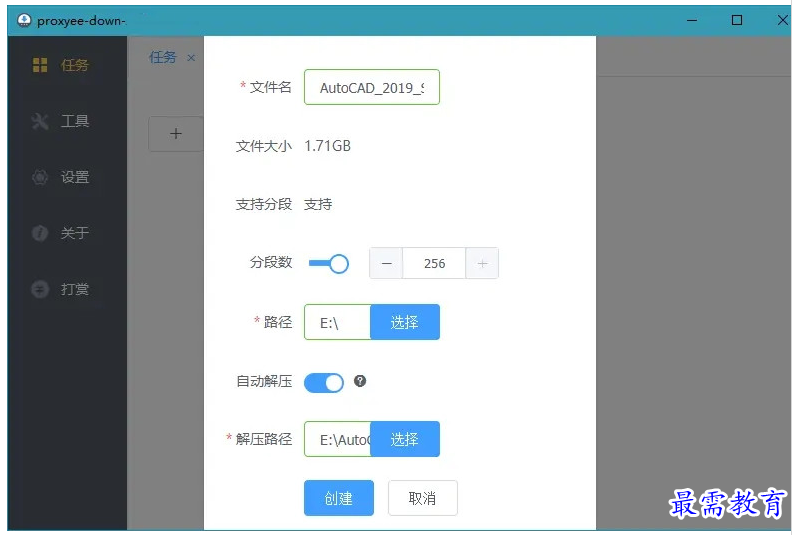The image size is (793, 535).
Task: Click 选择 next to 解压路径
Action: click(x=405, y=439)
